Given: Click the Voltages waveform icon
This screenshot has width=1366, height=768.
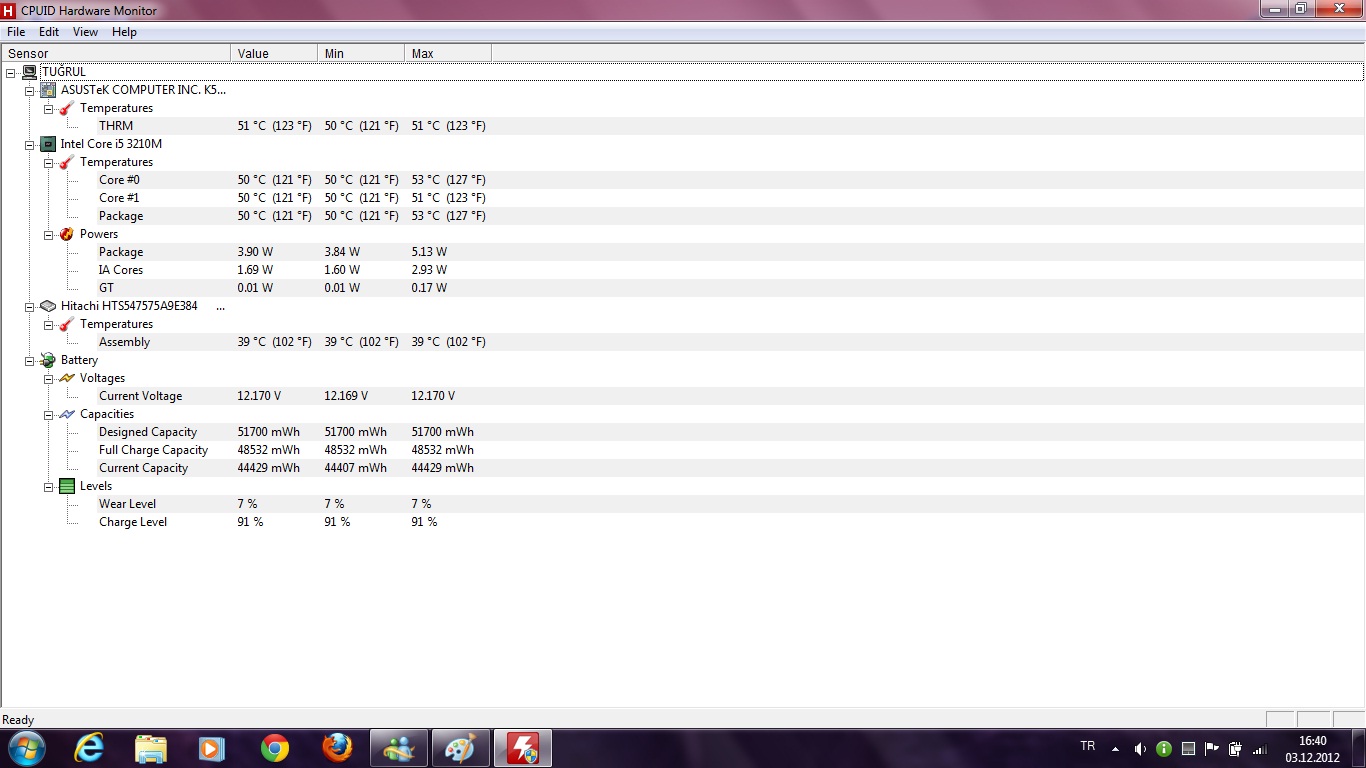Looking at the screenshot, I should coord(67,378).
